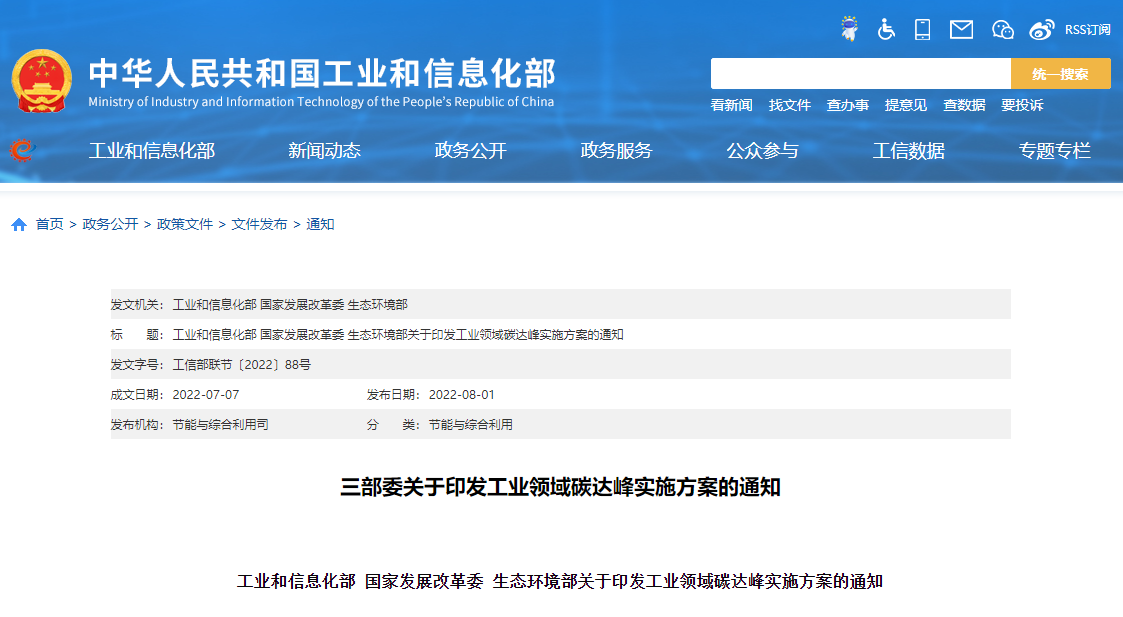Click the 成文日期 value 2022-07-07
This screenshot has height=617, width=1123.
206,395
